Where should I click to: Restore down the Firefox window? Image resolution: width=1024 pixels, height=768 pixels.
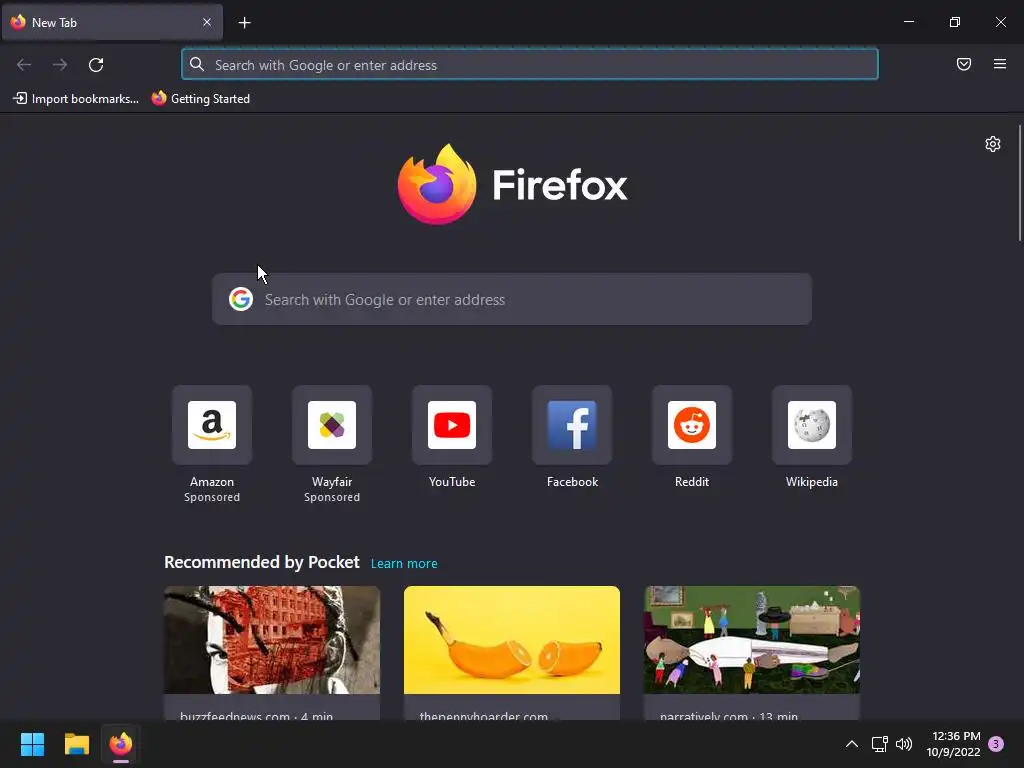[x=955, y=22]
